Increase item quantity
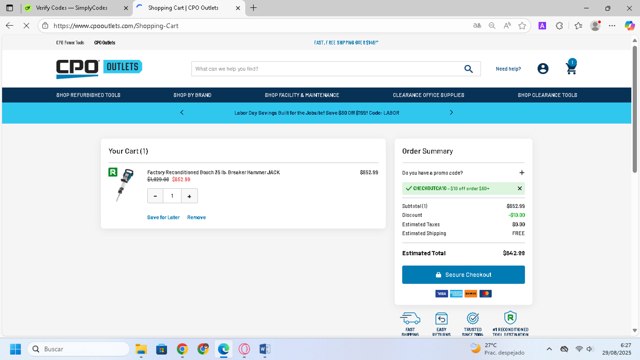The width and height of the screenshot is (640, 360). 189,196
